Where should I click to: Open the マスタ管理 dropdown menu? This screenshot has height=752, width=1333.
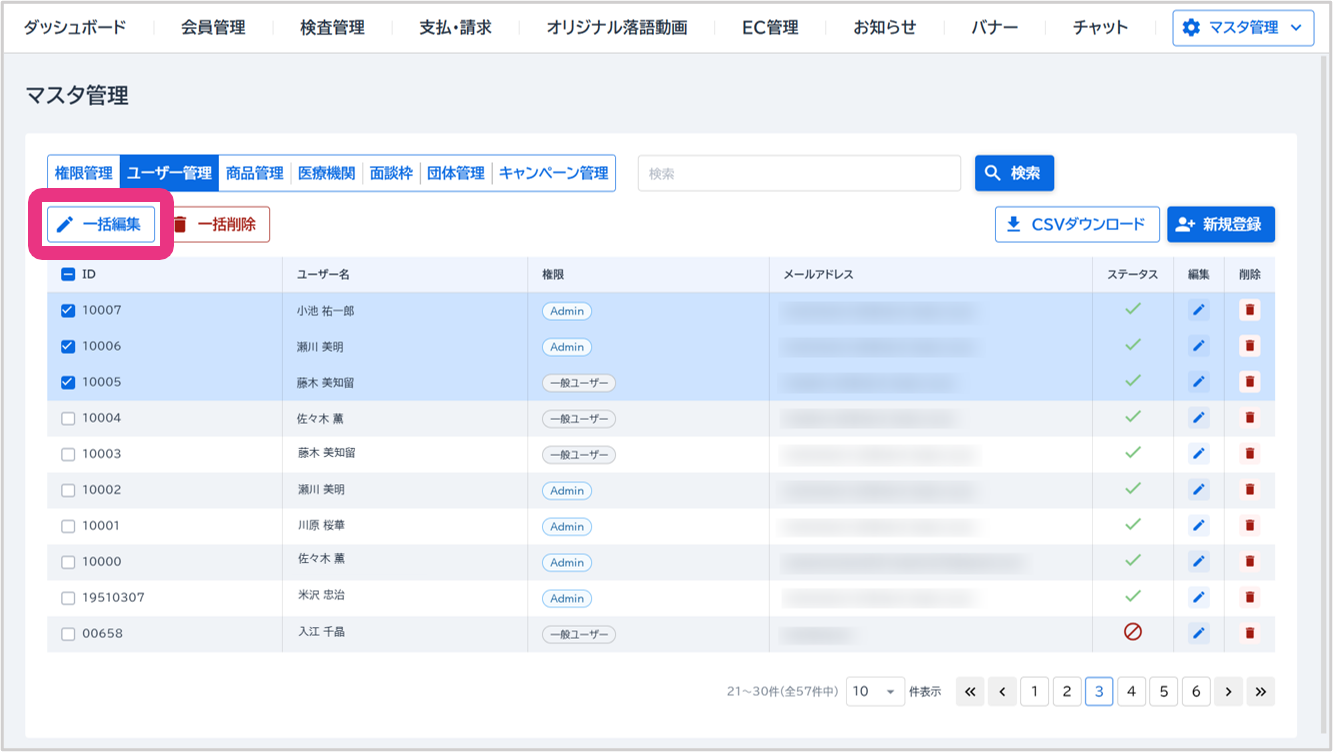pyautogui.click(x=1243, y=28)
